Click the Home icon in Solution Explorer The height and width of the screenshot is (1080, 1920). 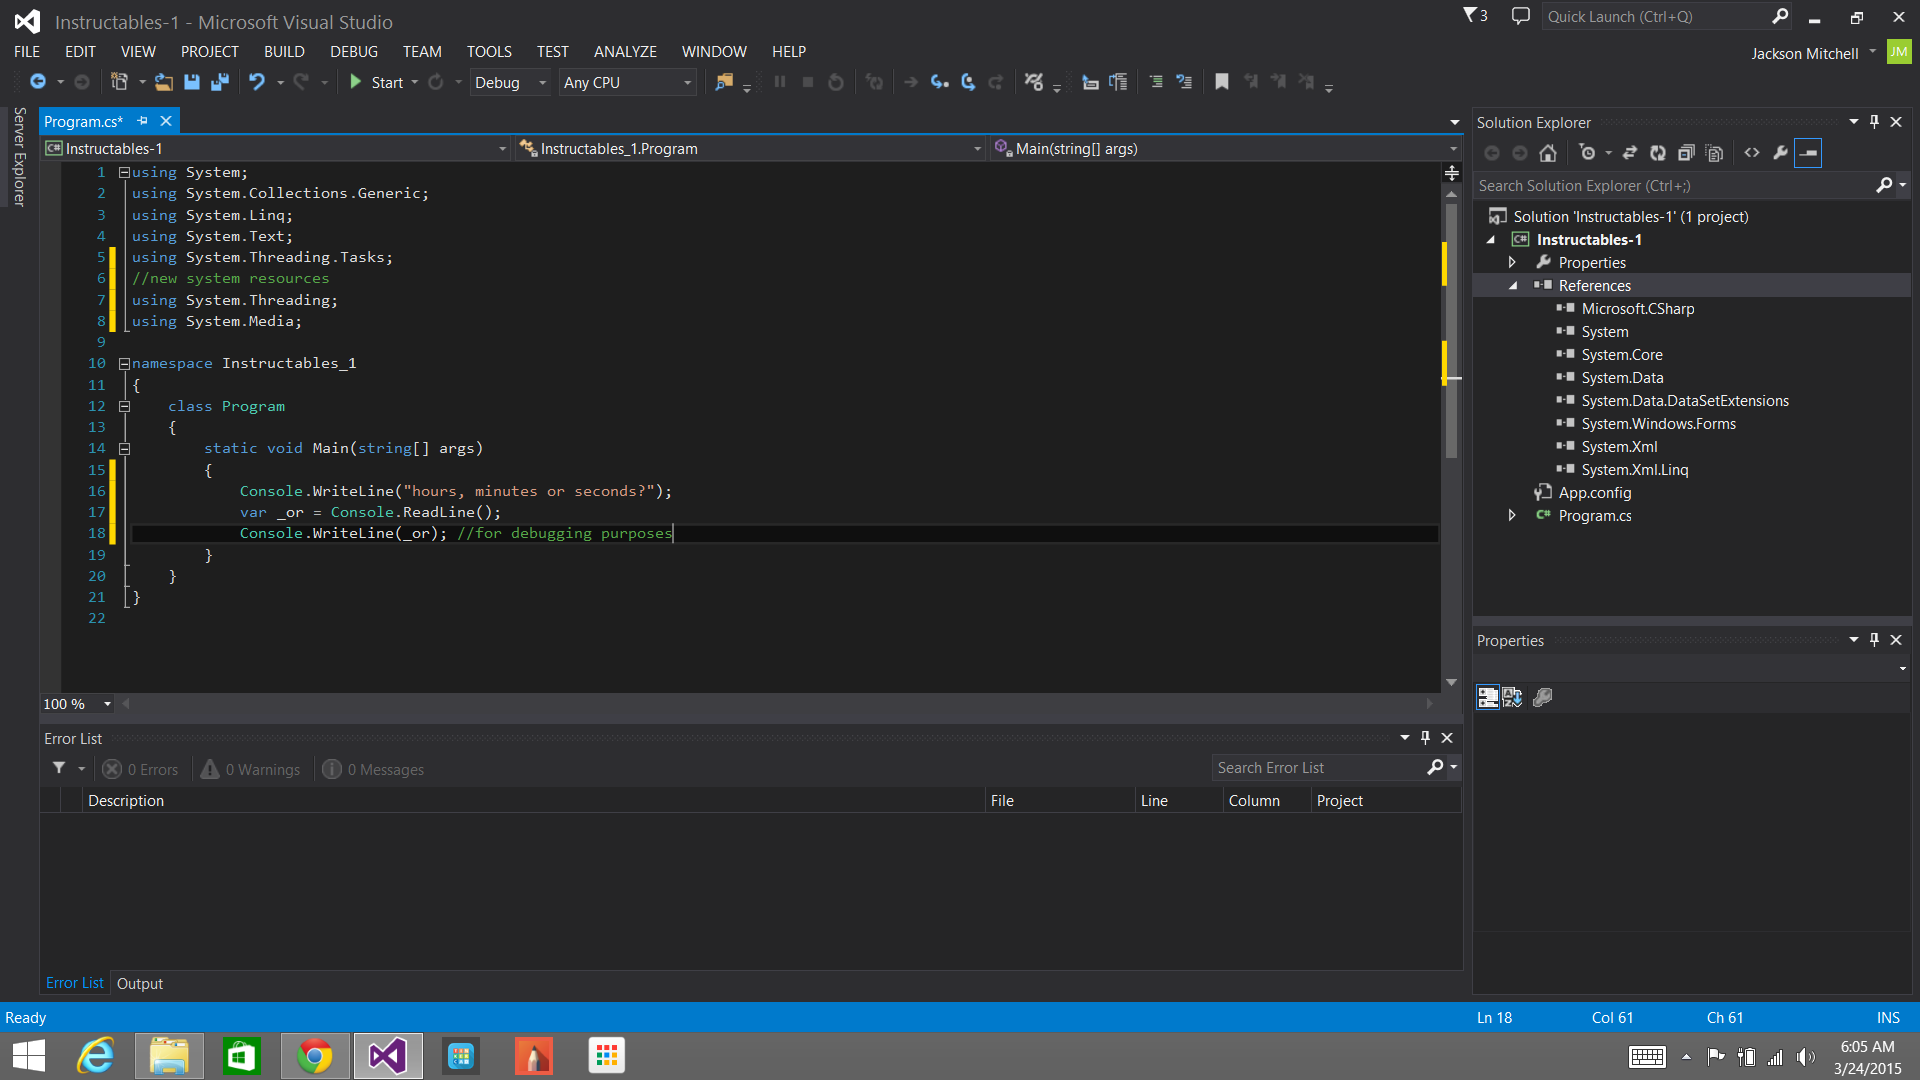(1548, 153)
